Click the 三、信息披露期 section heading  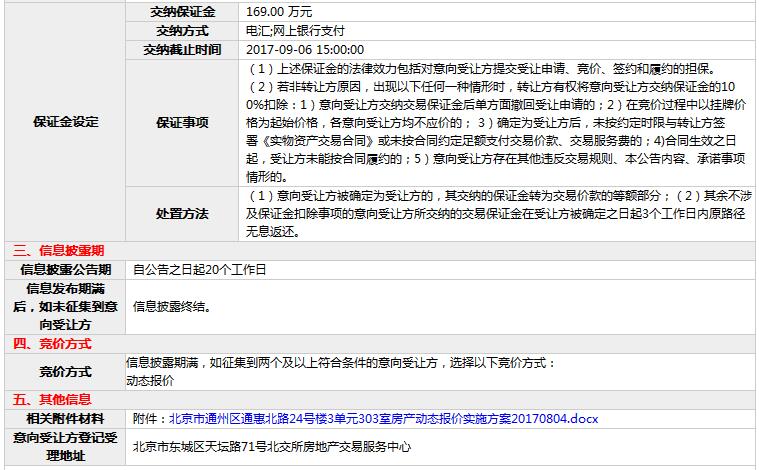pos(58,250)
